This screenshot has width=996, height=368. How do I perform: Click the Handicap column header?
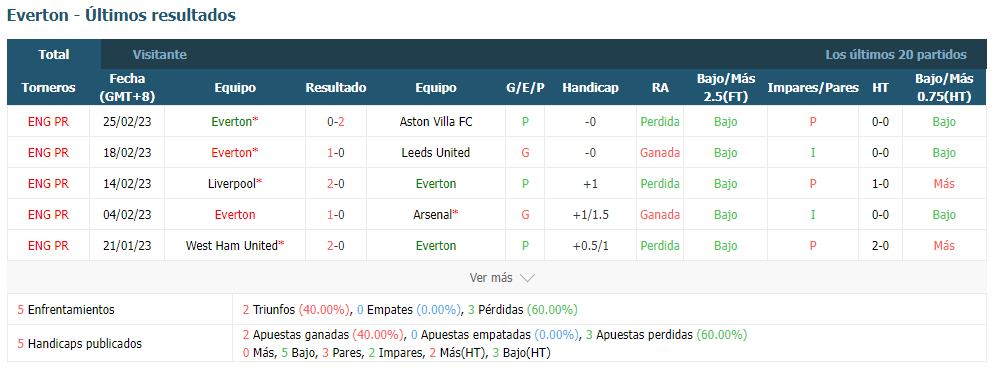(x=590, y=88)
